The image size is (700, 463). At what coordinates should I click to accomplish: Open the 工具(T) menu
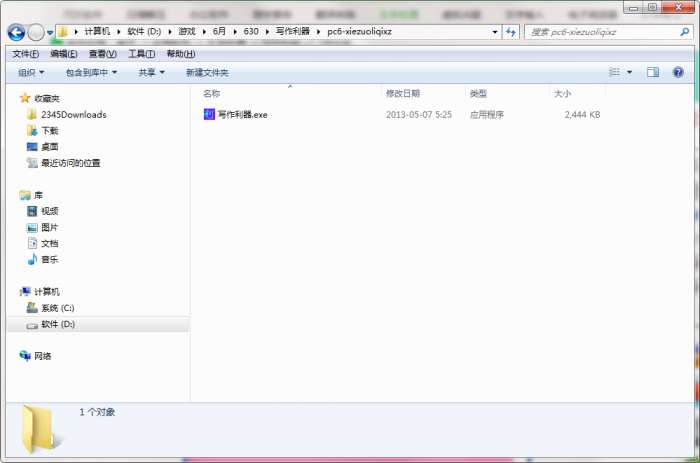click(141, 54)
